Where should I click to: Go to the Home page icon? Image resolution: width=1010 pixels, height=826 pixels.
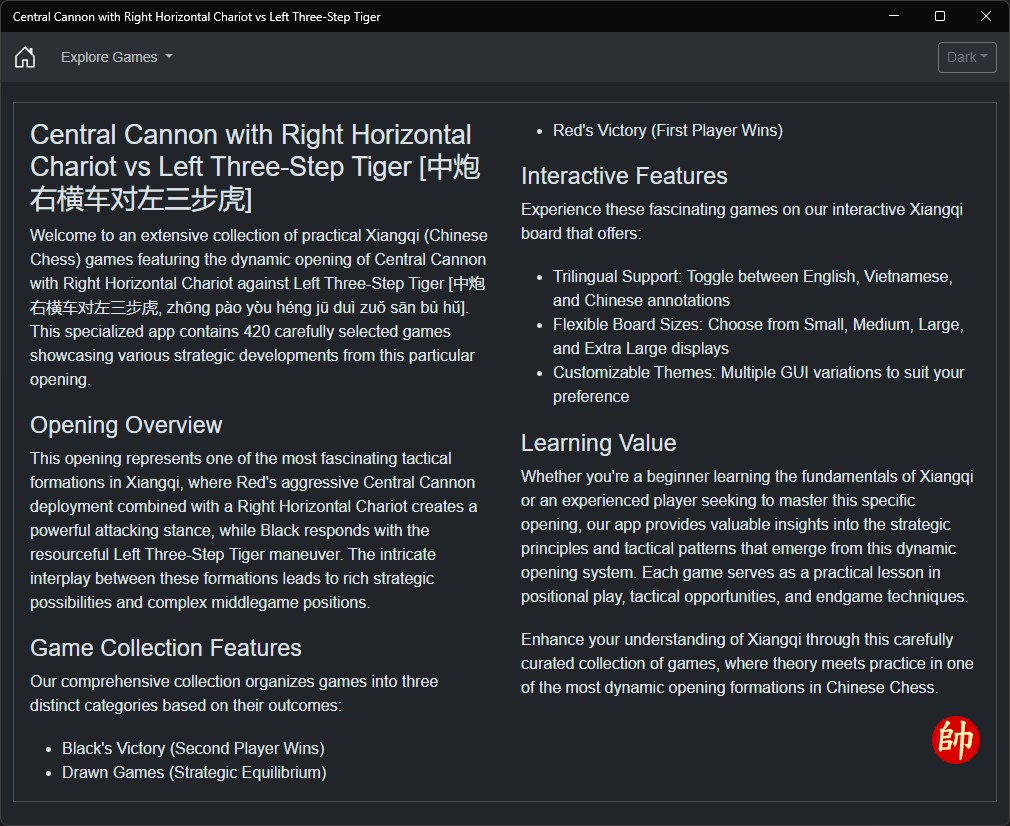25,57
